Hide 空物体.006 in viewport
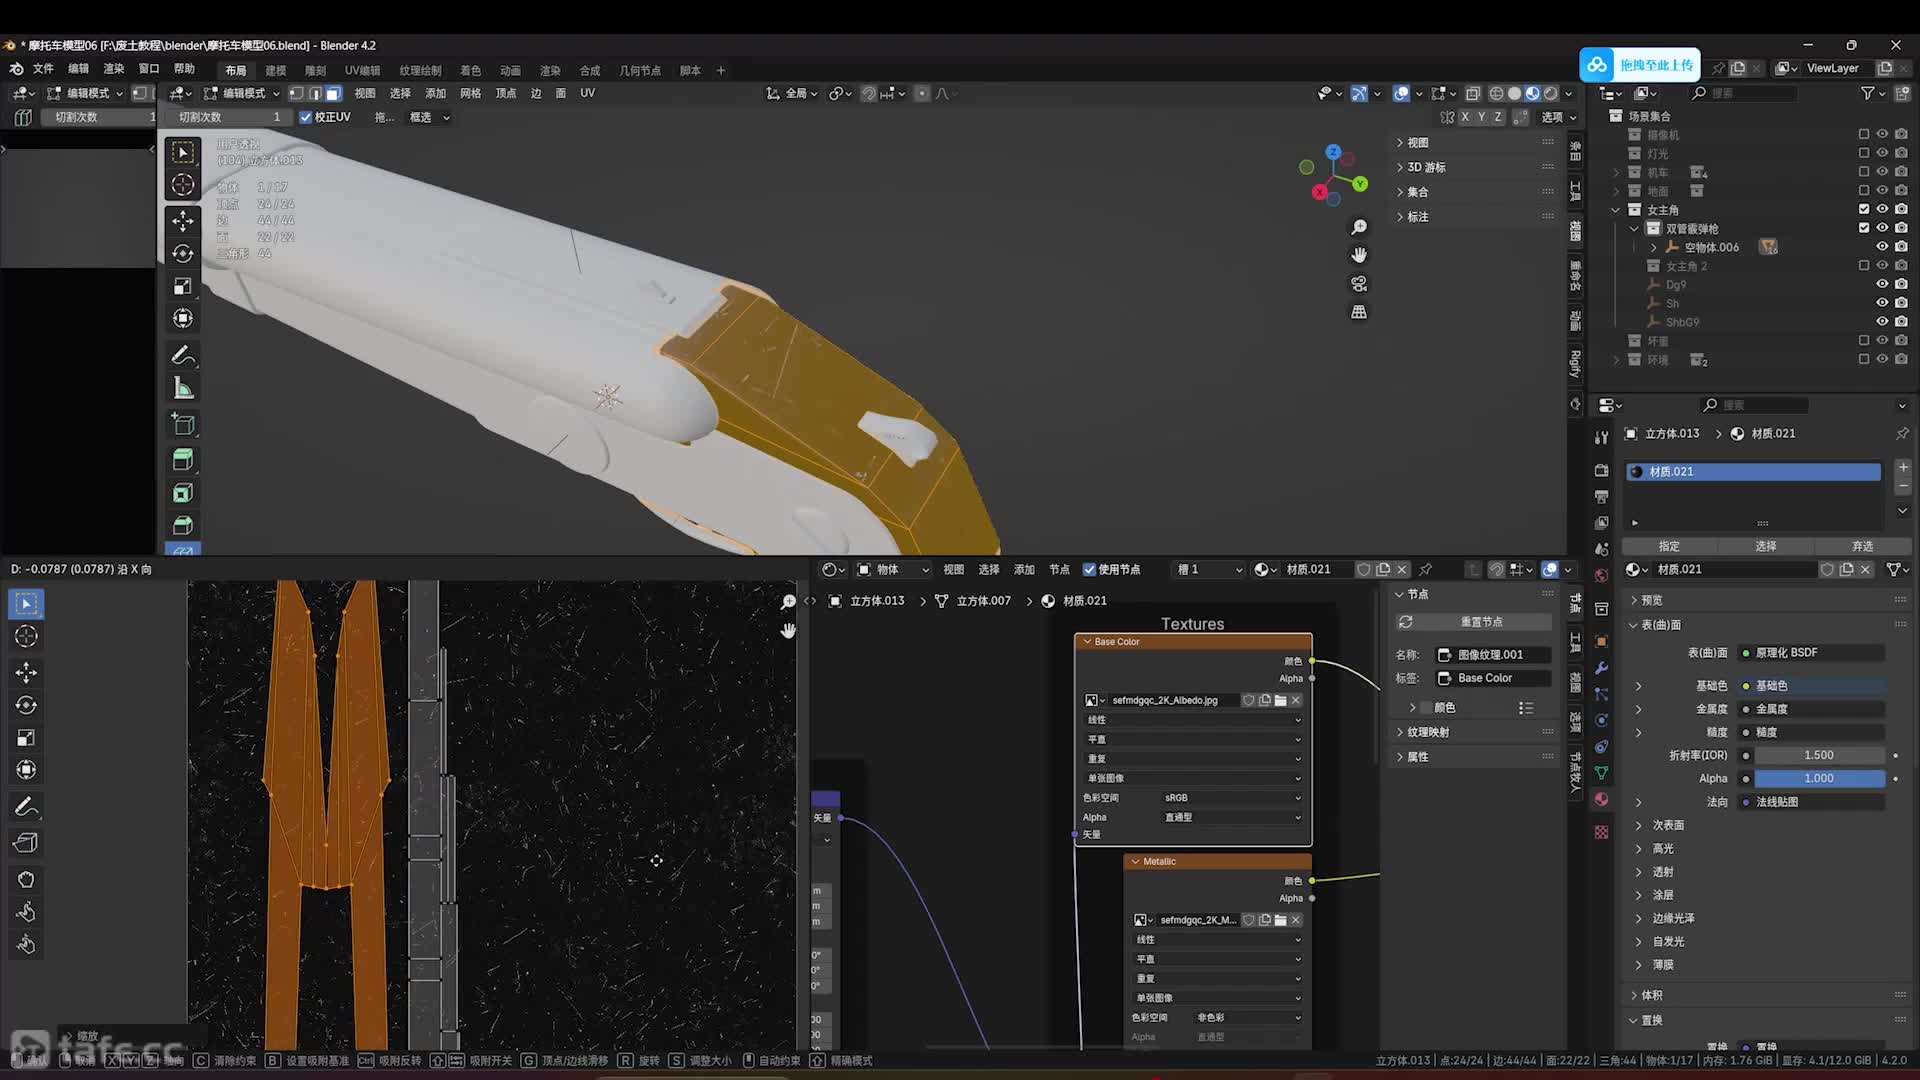Viewport: 1920px width, 1080px height. 1882,247
